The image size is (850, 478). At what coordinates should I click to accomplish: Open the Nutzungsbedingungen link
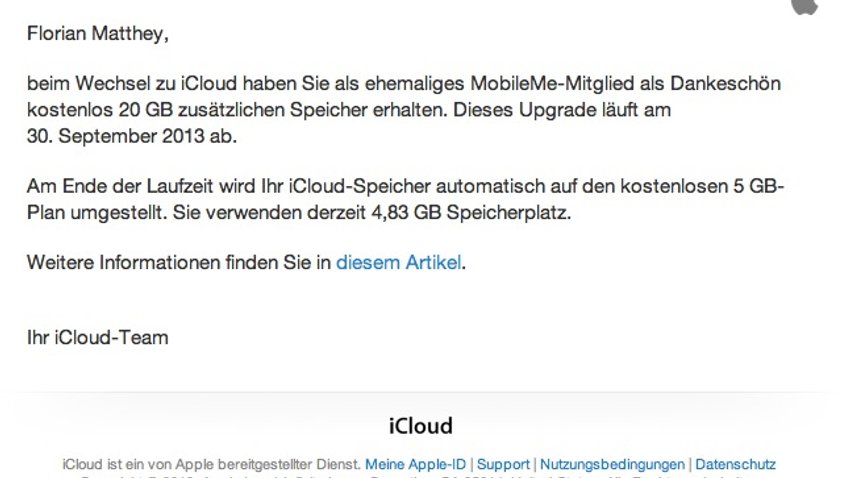[612, 464]
